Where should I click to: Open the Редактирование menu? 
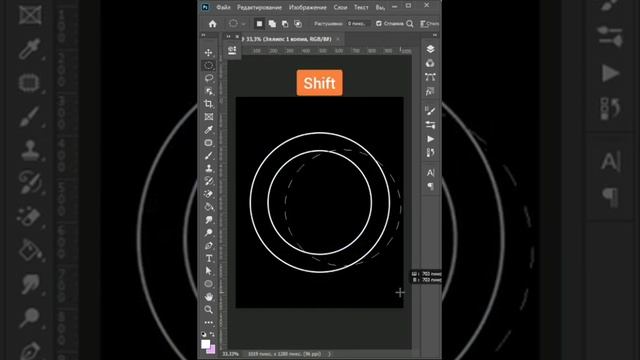259,7
